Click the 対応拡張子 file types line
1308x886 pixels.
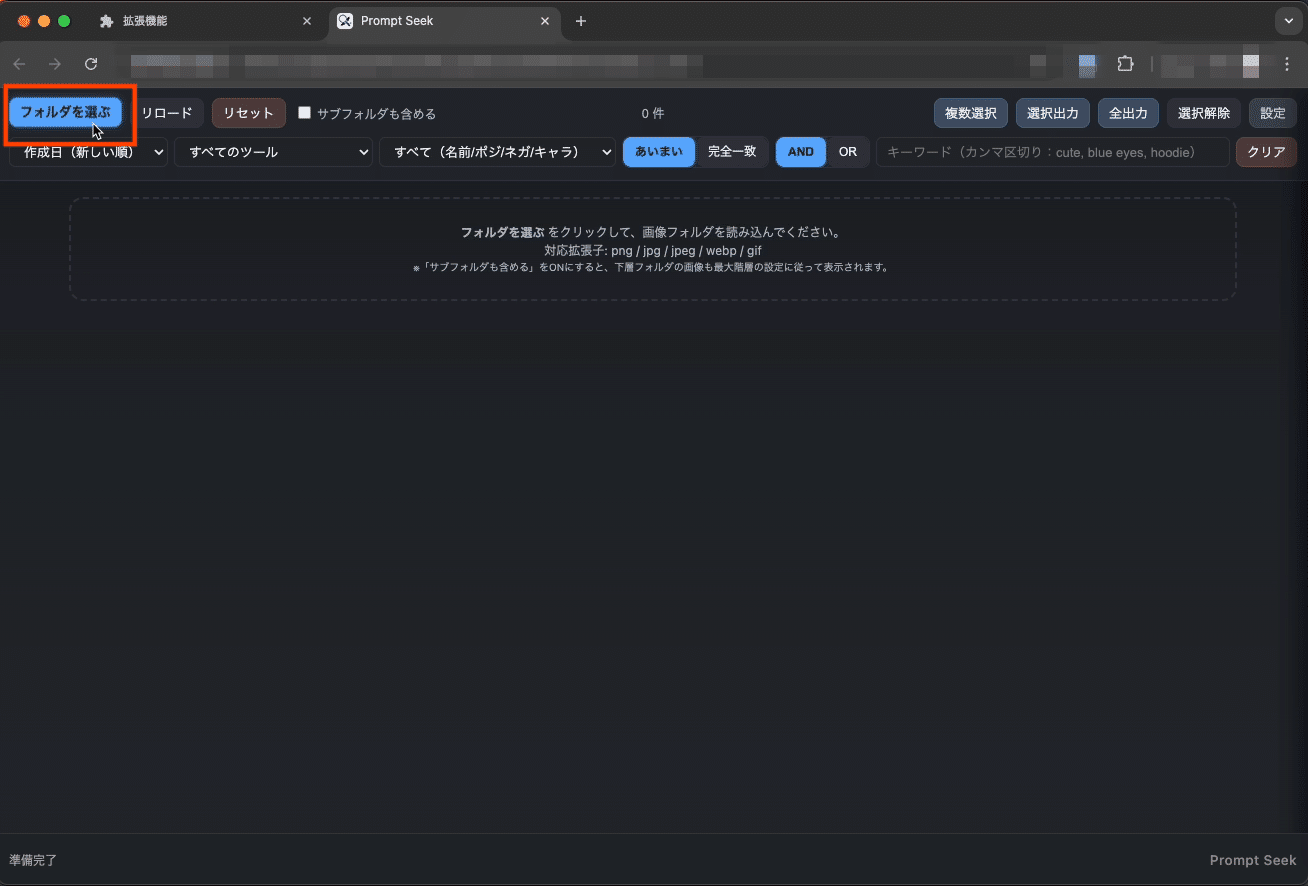click(653, 250)
